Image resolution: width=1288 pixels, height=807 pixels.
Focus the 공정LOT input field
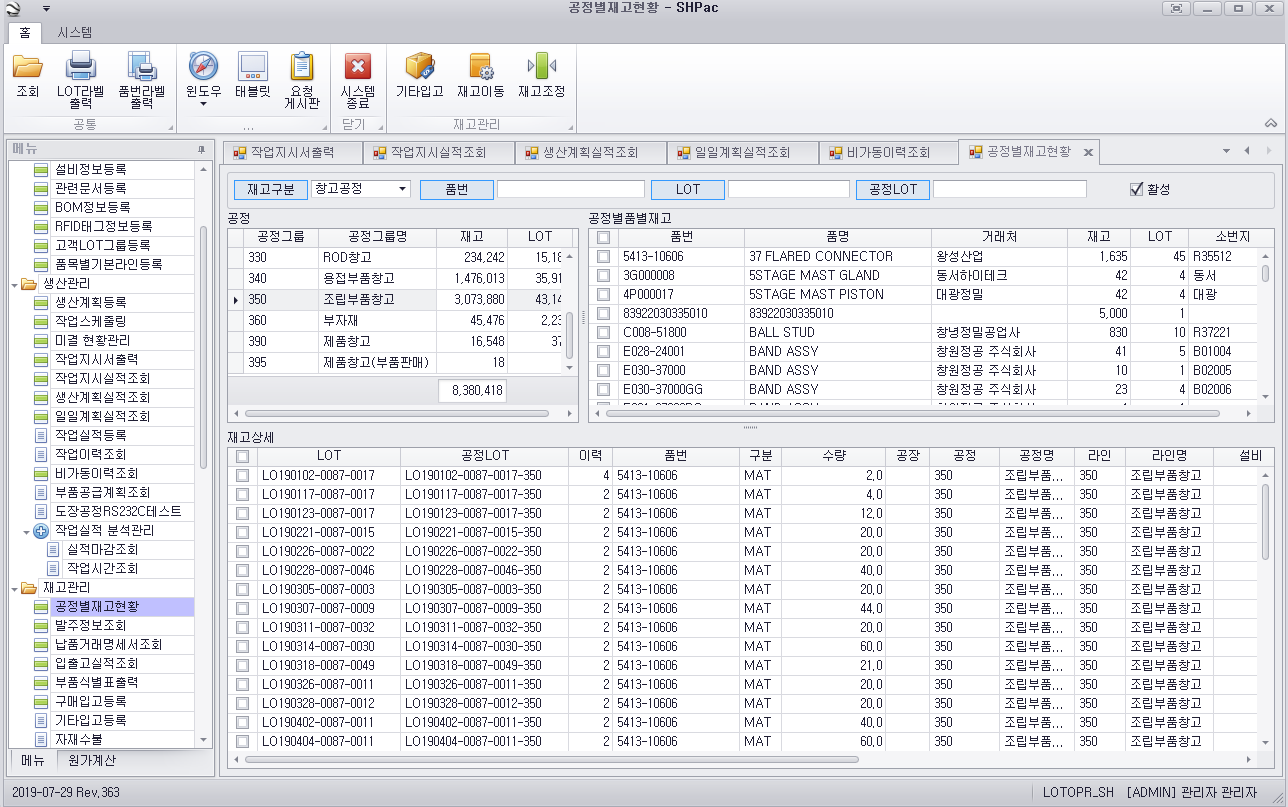tap(1010, 189)
